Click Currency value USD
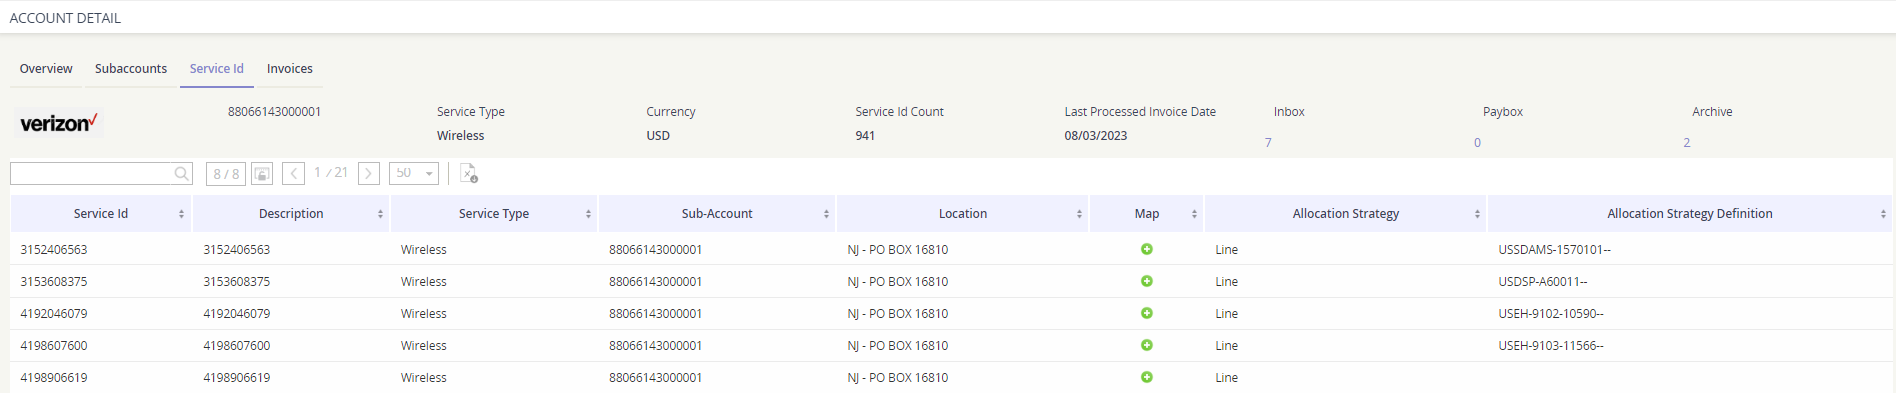Viewport: 1896px width, 393px height. pos(658,136)
